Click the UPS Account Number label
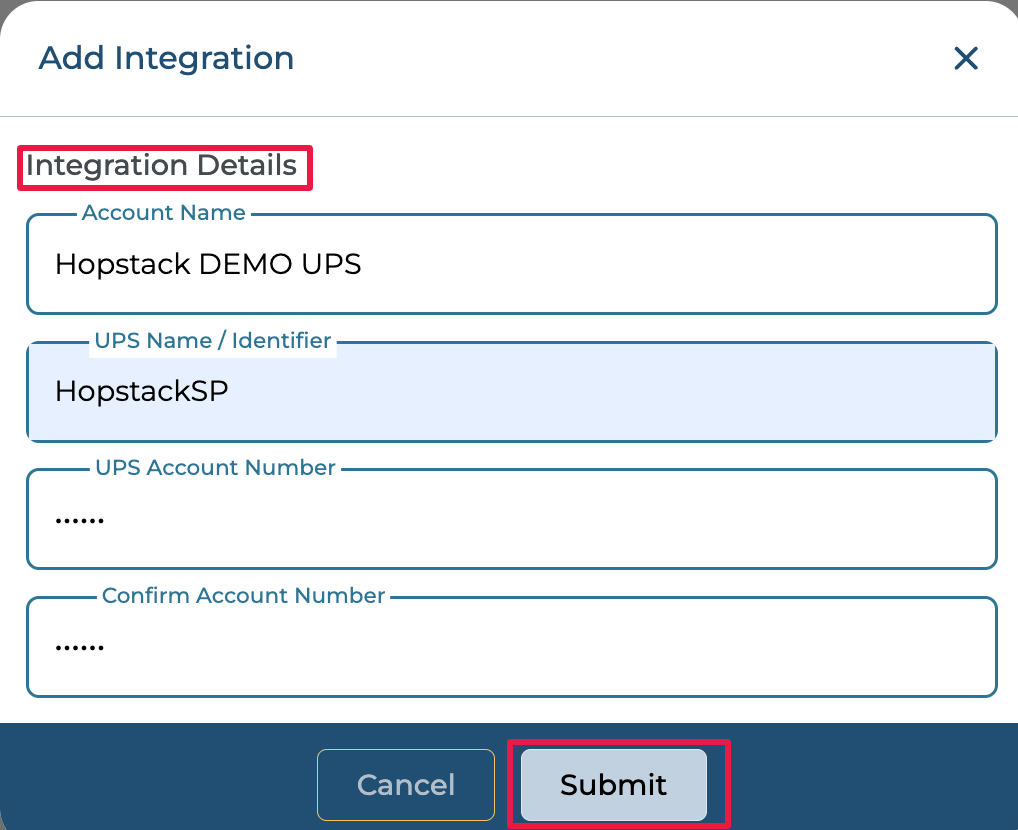The width and height of the screenshot is (1018, 830). pos(215,468)
